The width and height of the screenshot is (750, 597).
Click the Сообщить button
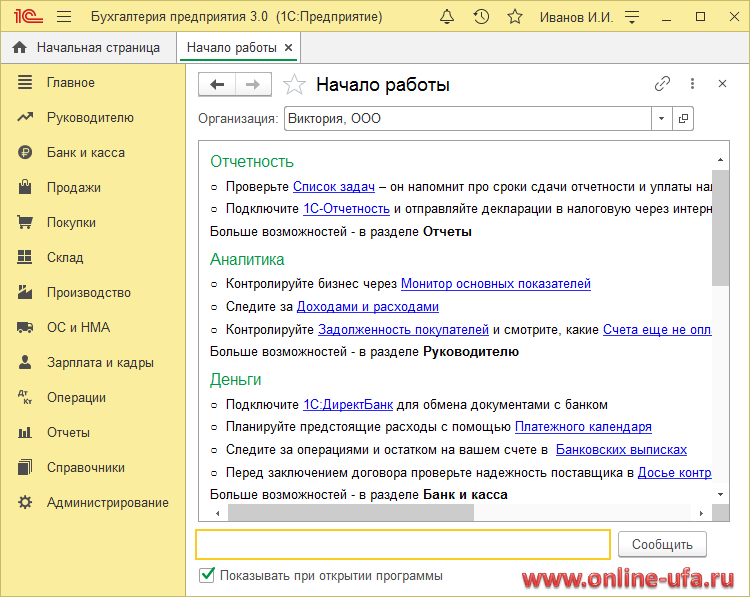[x=662, y=544]
